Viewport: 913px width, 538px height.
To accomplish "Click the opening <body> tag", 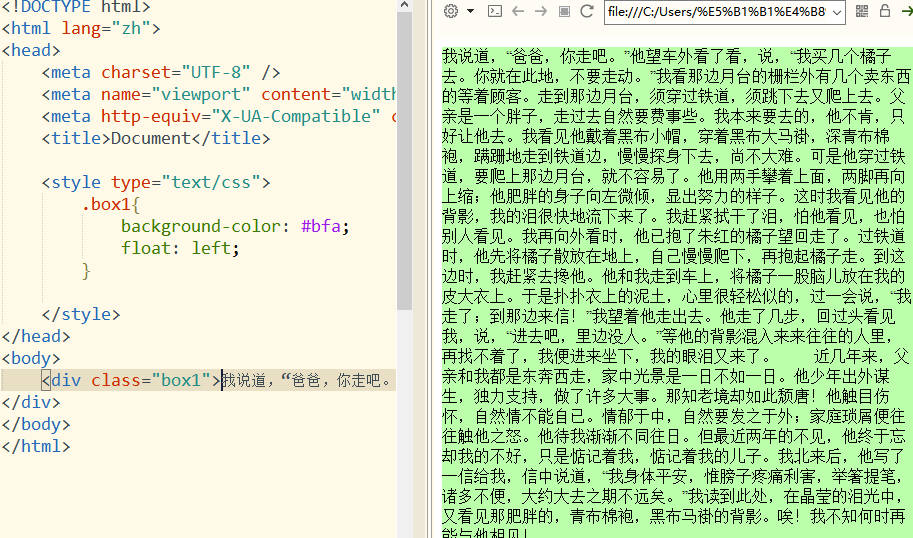I will (31, 358).
